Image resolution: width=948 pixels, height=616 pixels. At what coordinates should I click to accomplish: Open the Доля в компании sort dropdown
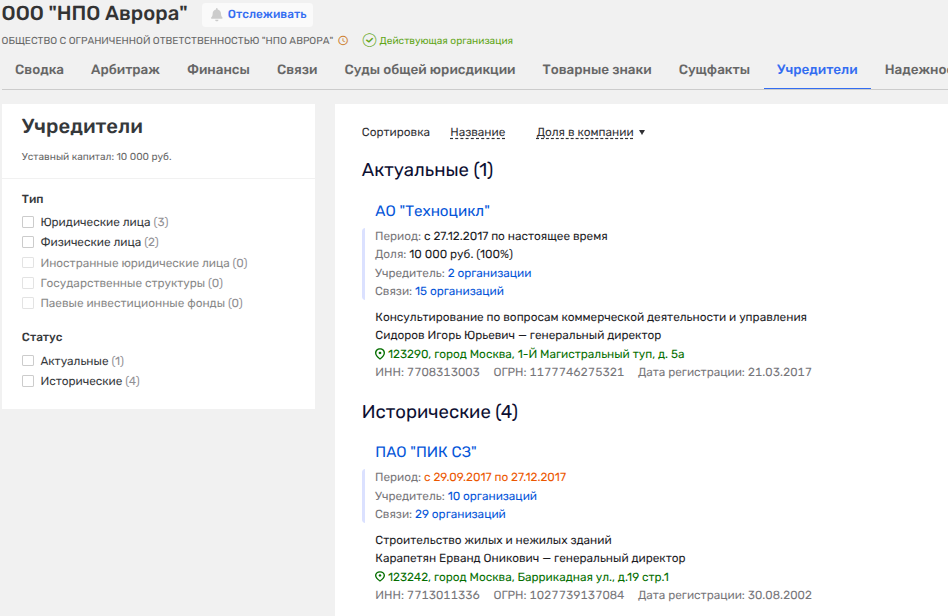click(590, 132)
